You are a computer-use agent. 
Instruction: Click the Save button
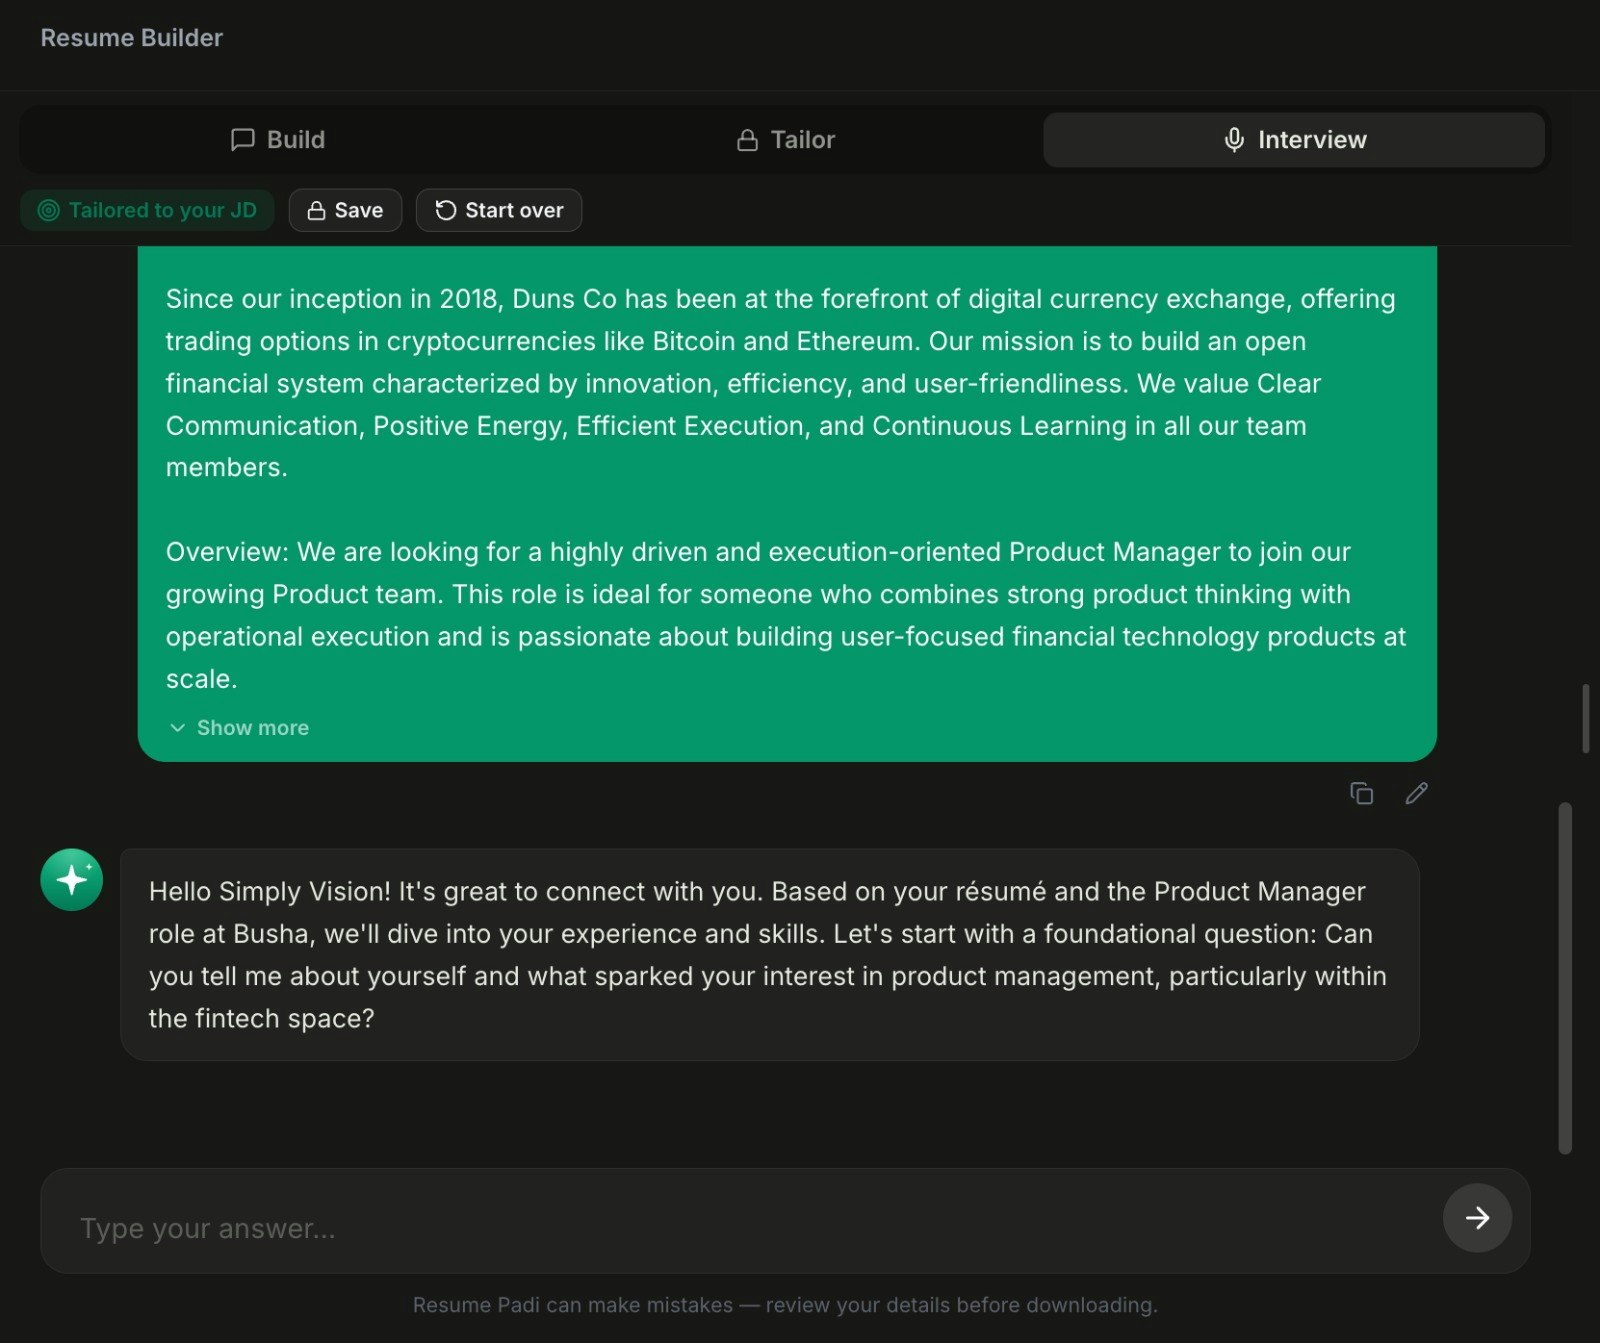pos(345,210)
